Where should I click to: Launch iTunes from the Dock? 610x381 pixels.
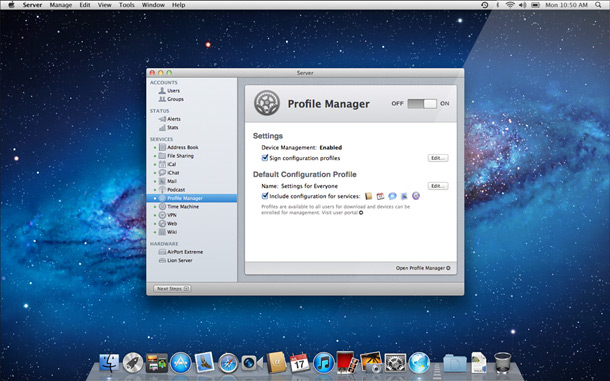pos(323,363)
